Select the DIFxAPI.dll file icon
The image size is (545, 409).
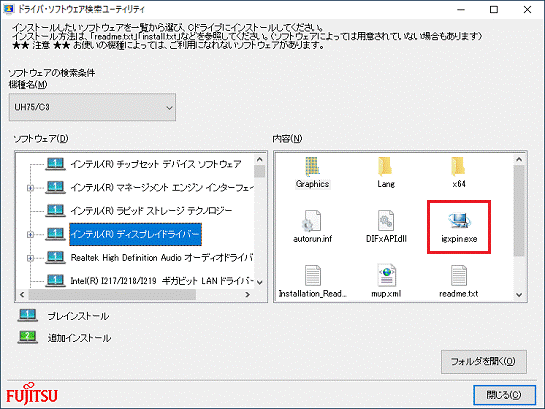[x=385, y=221]
